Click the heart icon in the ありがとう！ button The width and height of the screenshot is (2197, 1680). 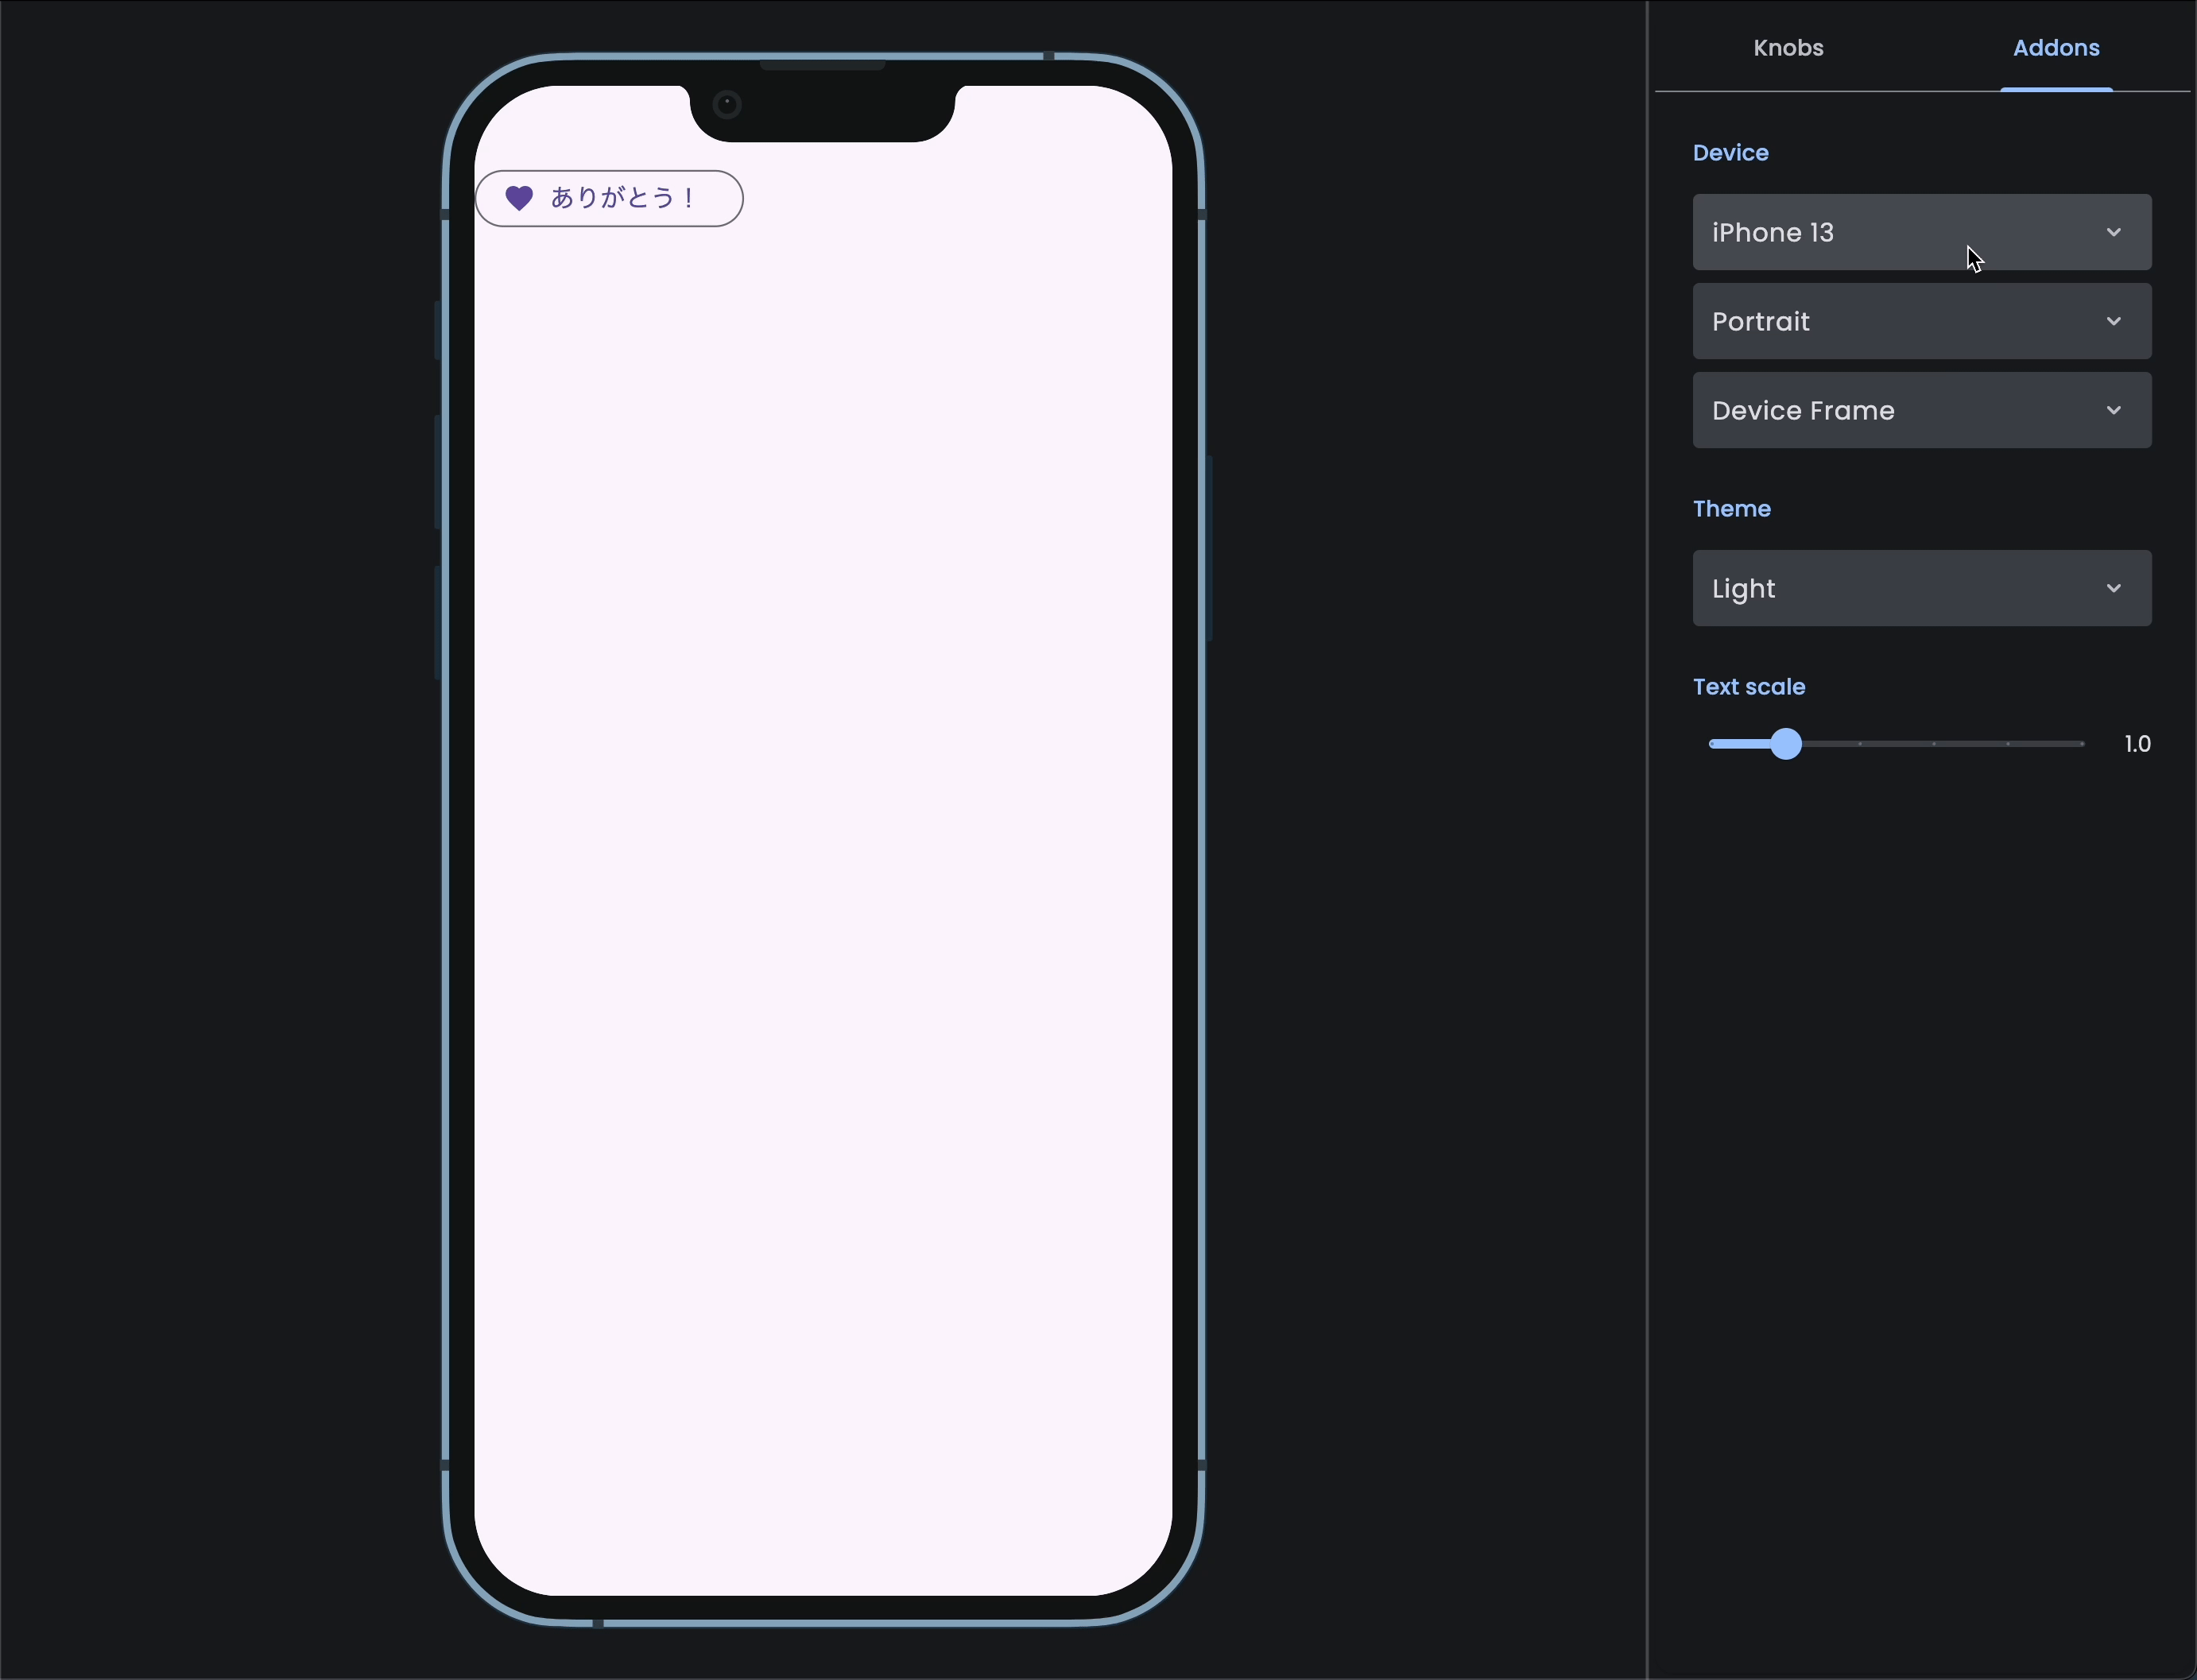tap(519, 198)
